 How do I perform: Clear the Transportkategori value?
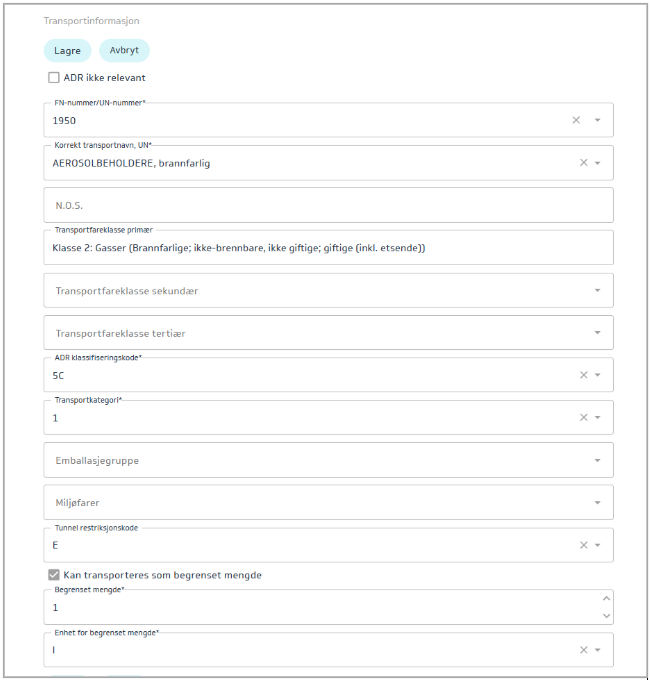pyautogui.click(x=583, y=417)
